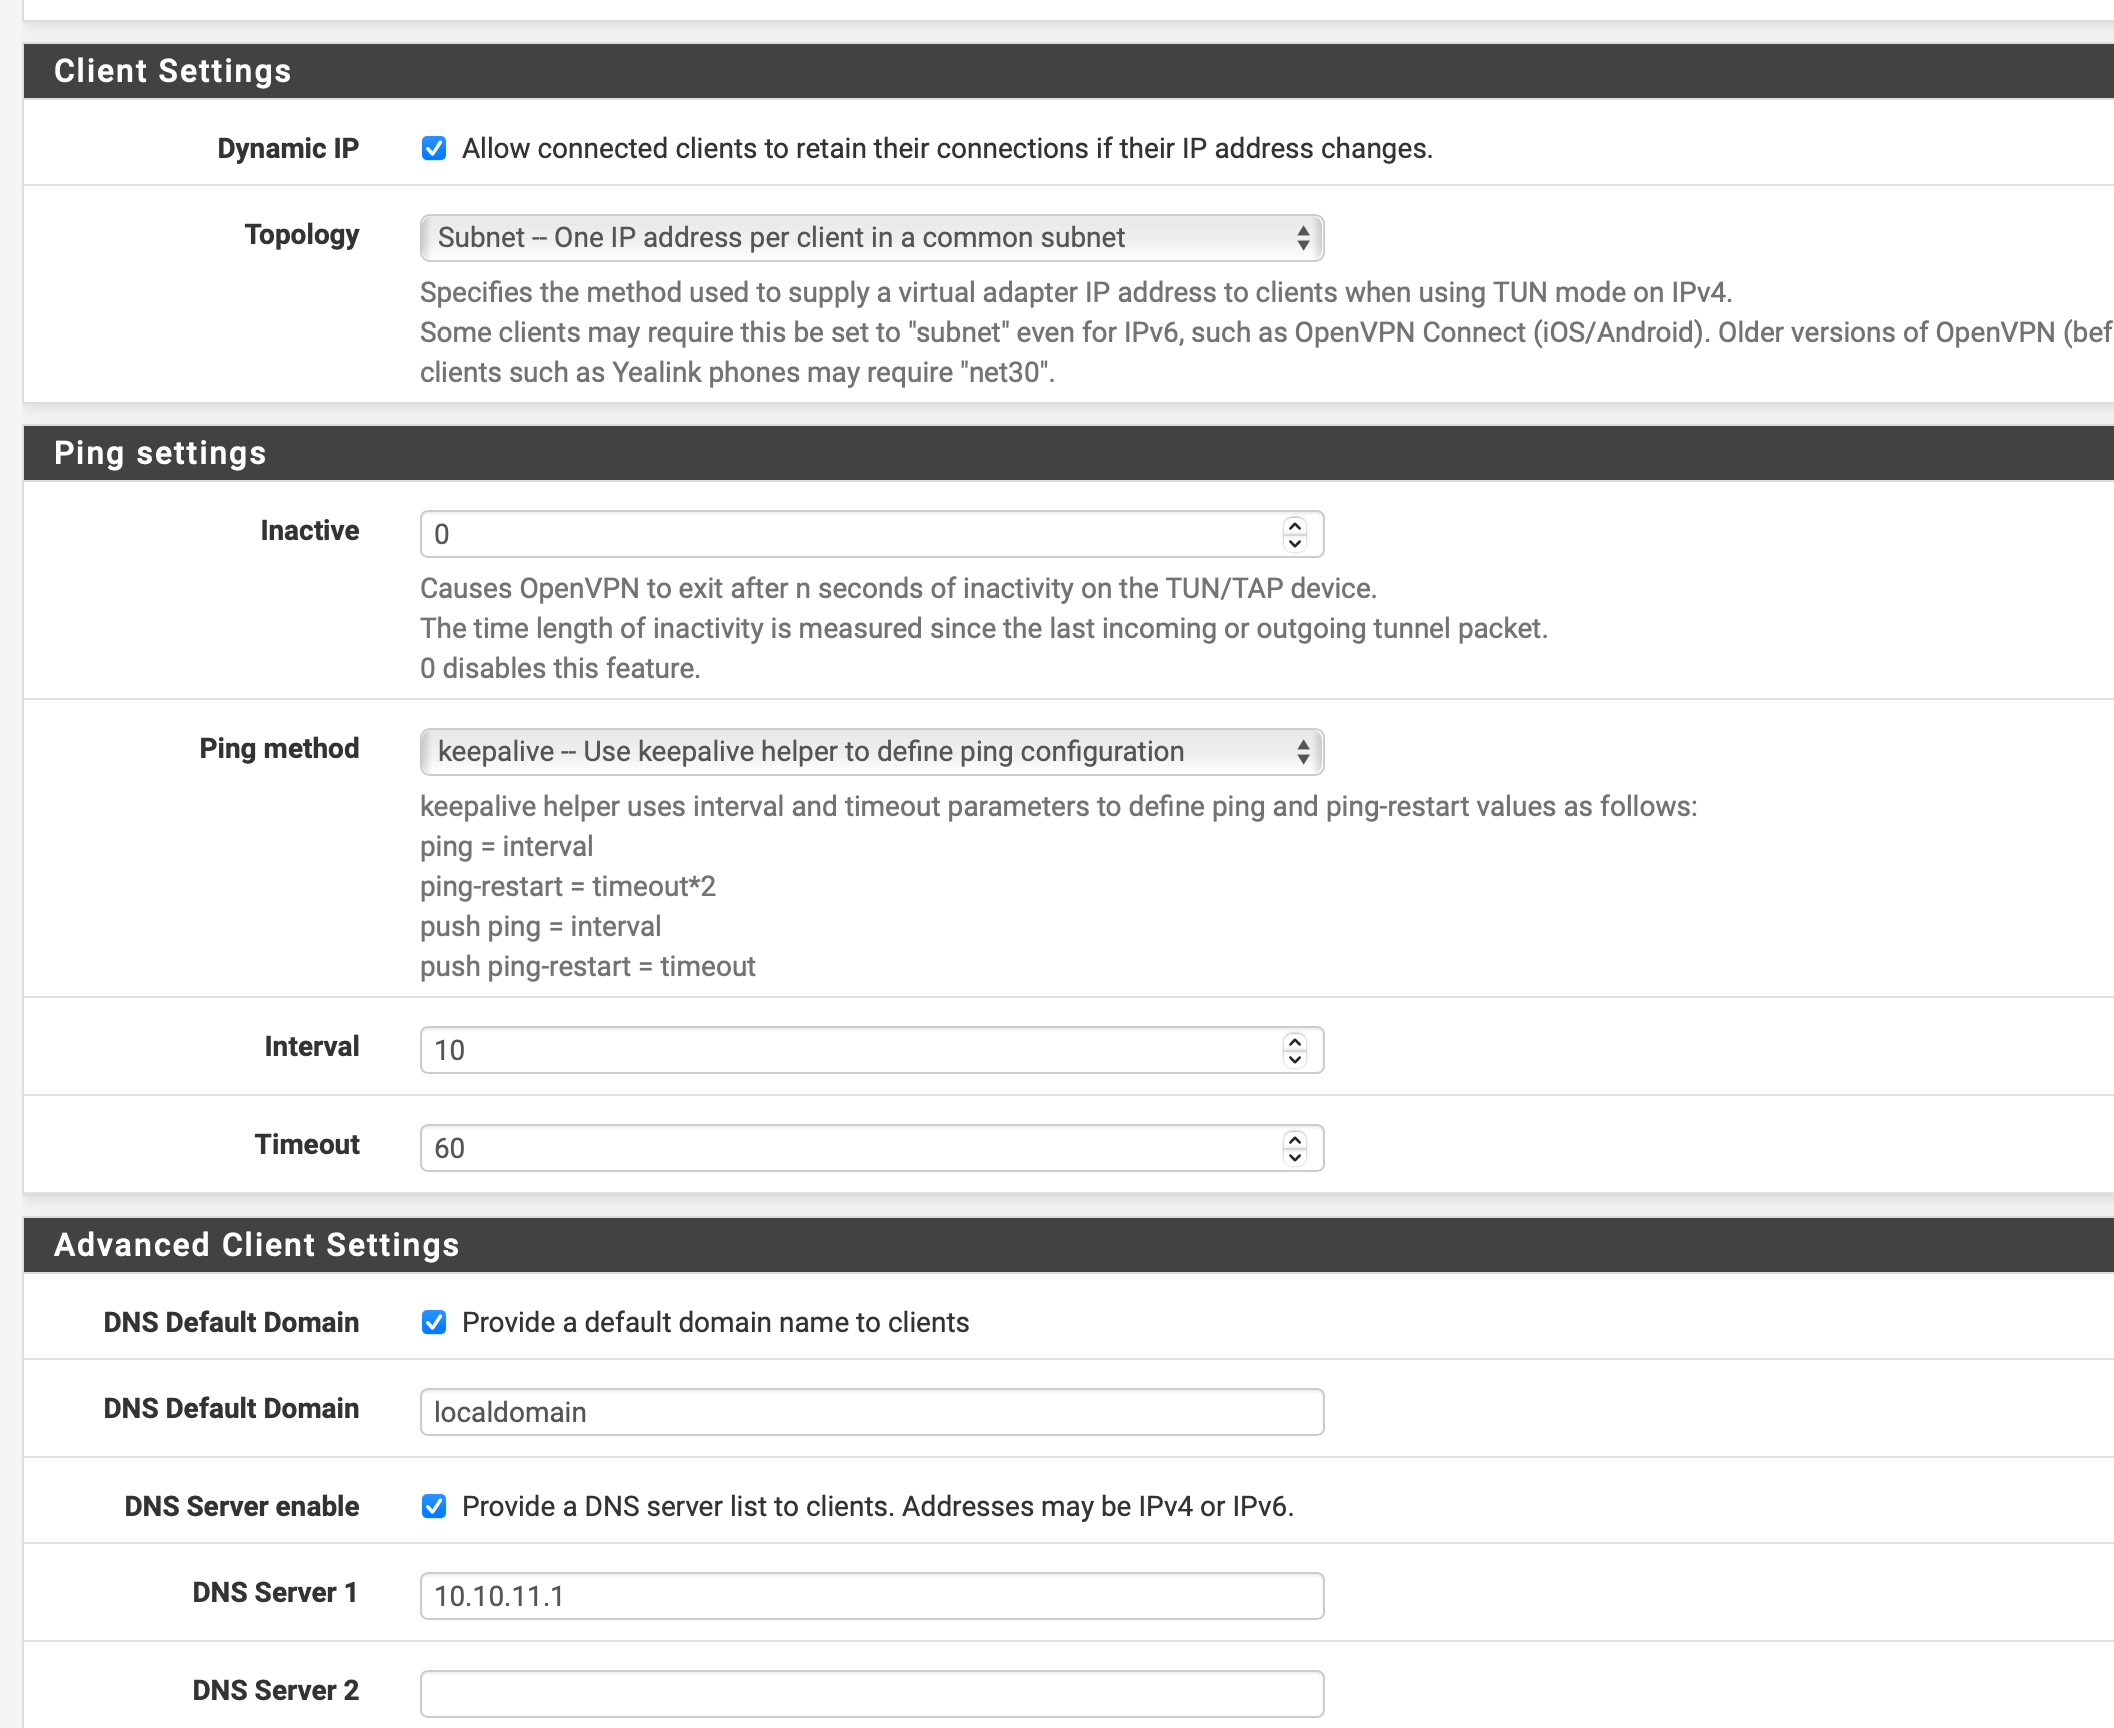Increase the Timeout with up arrow
Screen dimensions: 2114x1728
point(1295,1139)
